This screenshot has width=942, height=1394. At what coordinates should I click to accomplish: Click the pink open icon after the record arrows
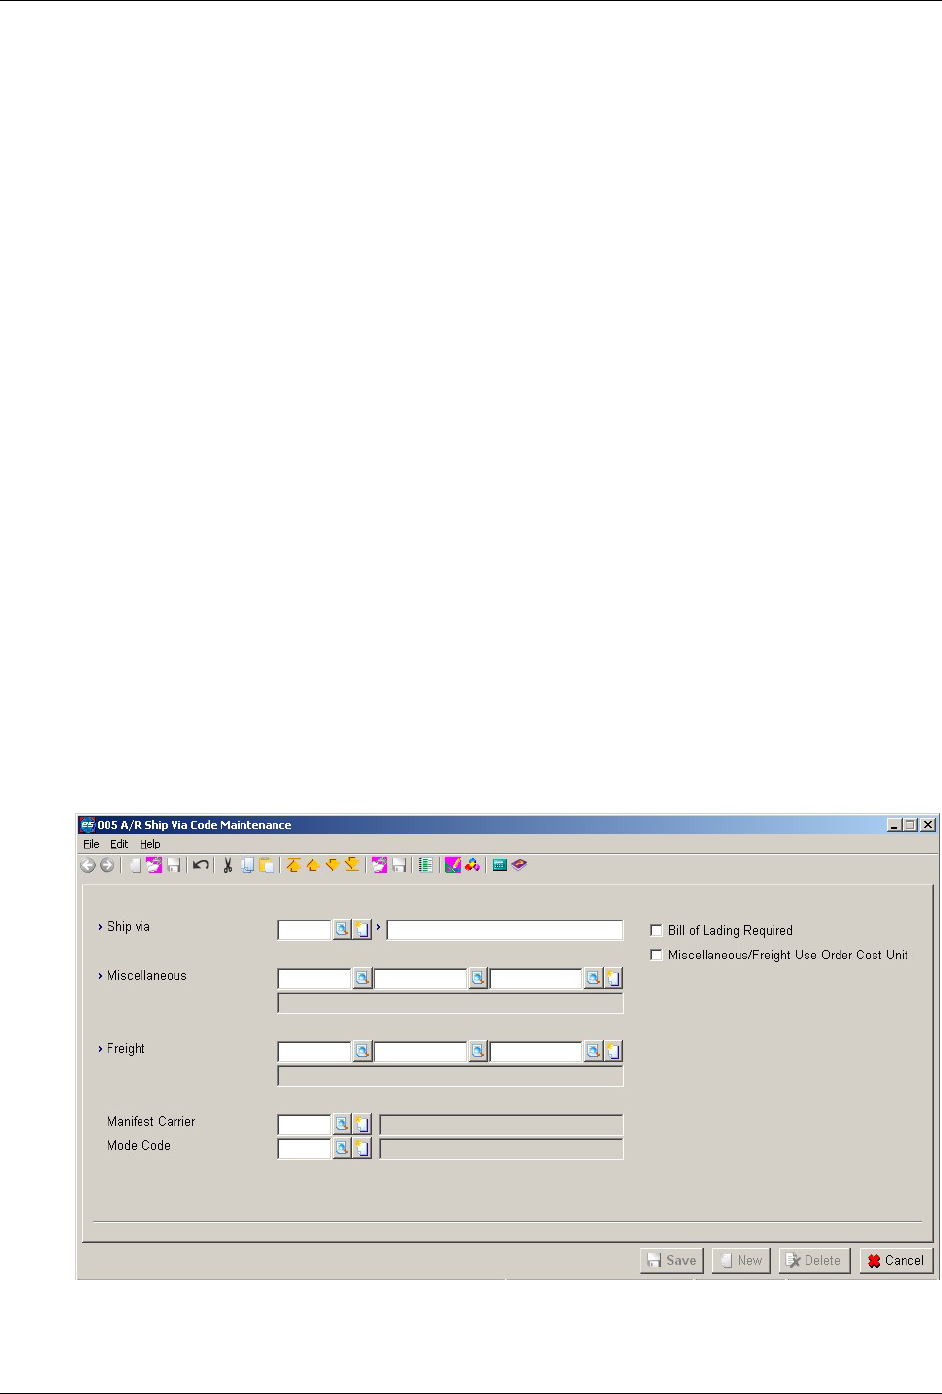click(x=380, y=865)
